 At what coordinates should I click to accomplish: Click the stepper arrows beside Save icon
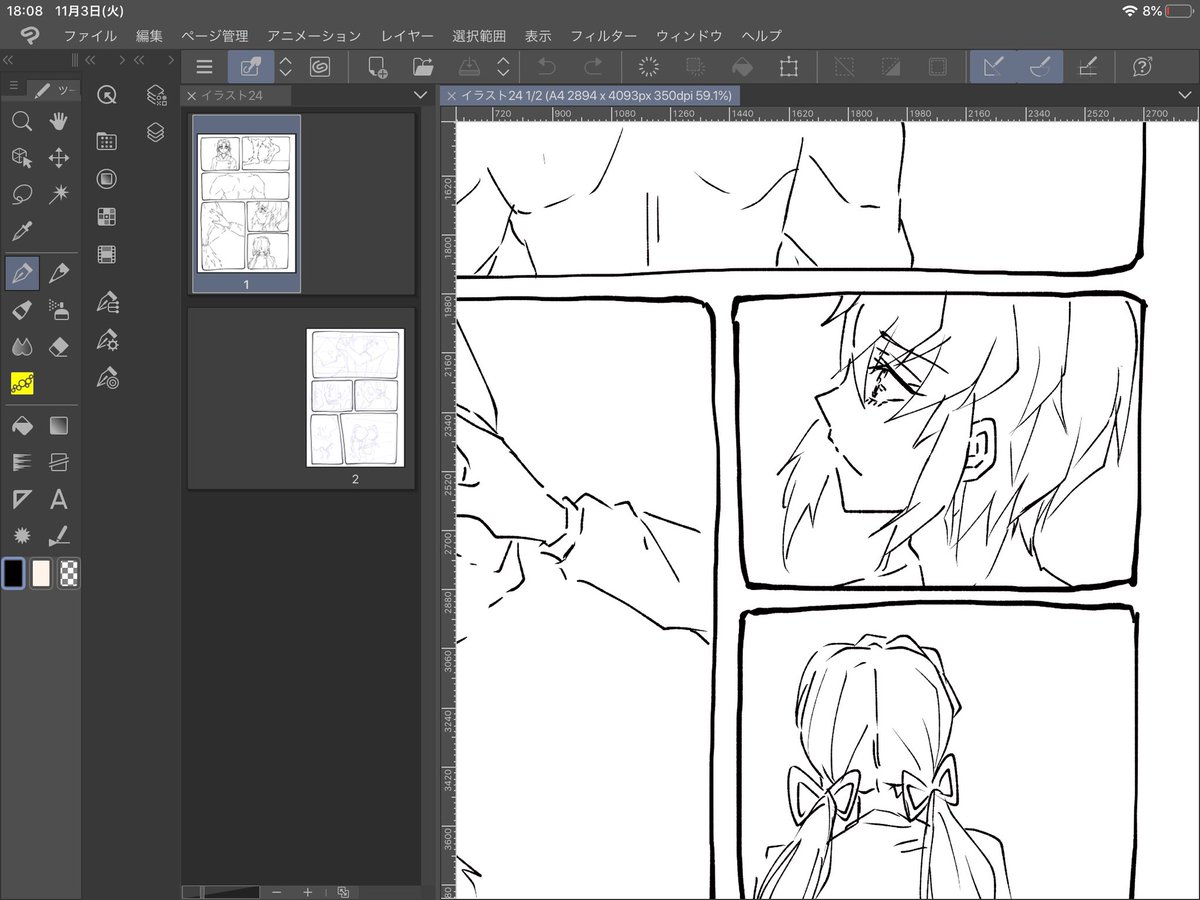click(503, 67)
